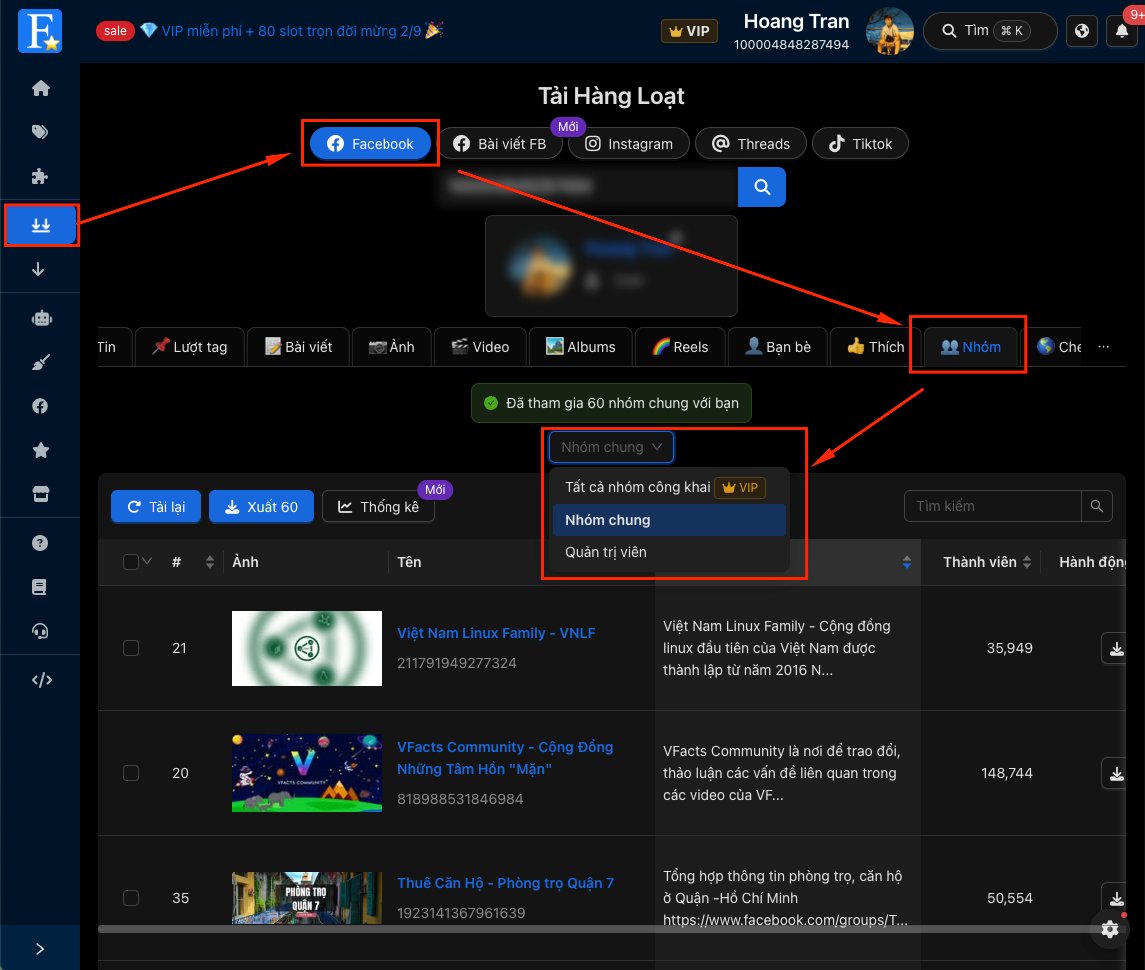
Task: Click the Việt Nam Linux Family thumbnail
Action: coord(307,649)
